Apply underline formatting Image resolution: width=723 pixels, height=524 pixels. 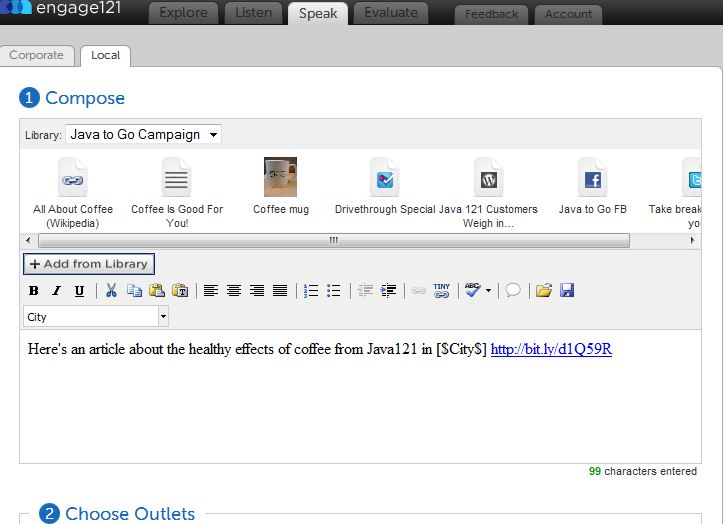click(x=80, y=291)
